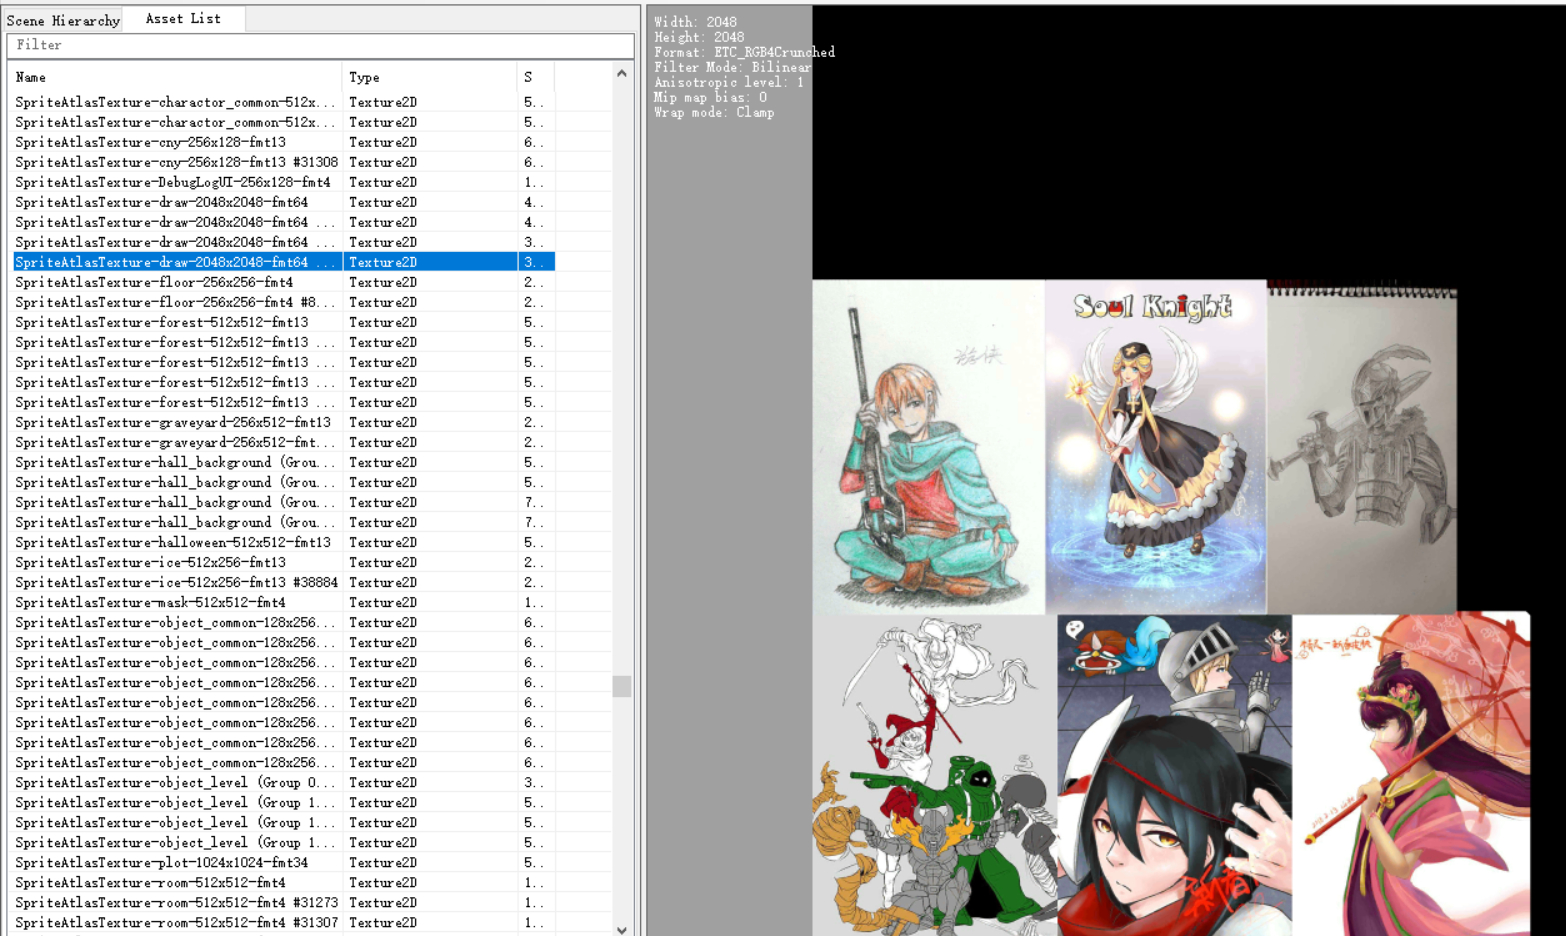
Task: Click the black-haired red-scarf character artwork
Action: pyautogui.click(x=1175, y=775)
